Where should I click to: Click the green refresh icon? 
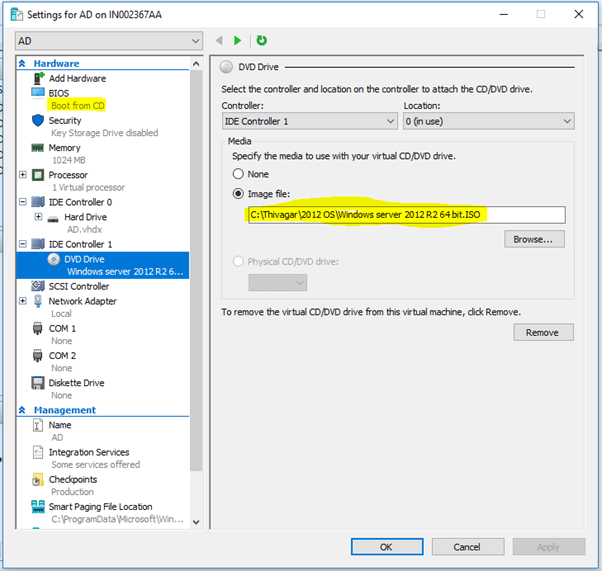pos(262,40)
